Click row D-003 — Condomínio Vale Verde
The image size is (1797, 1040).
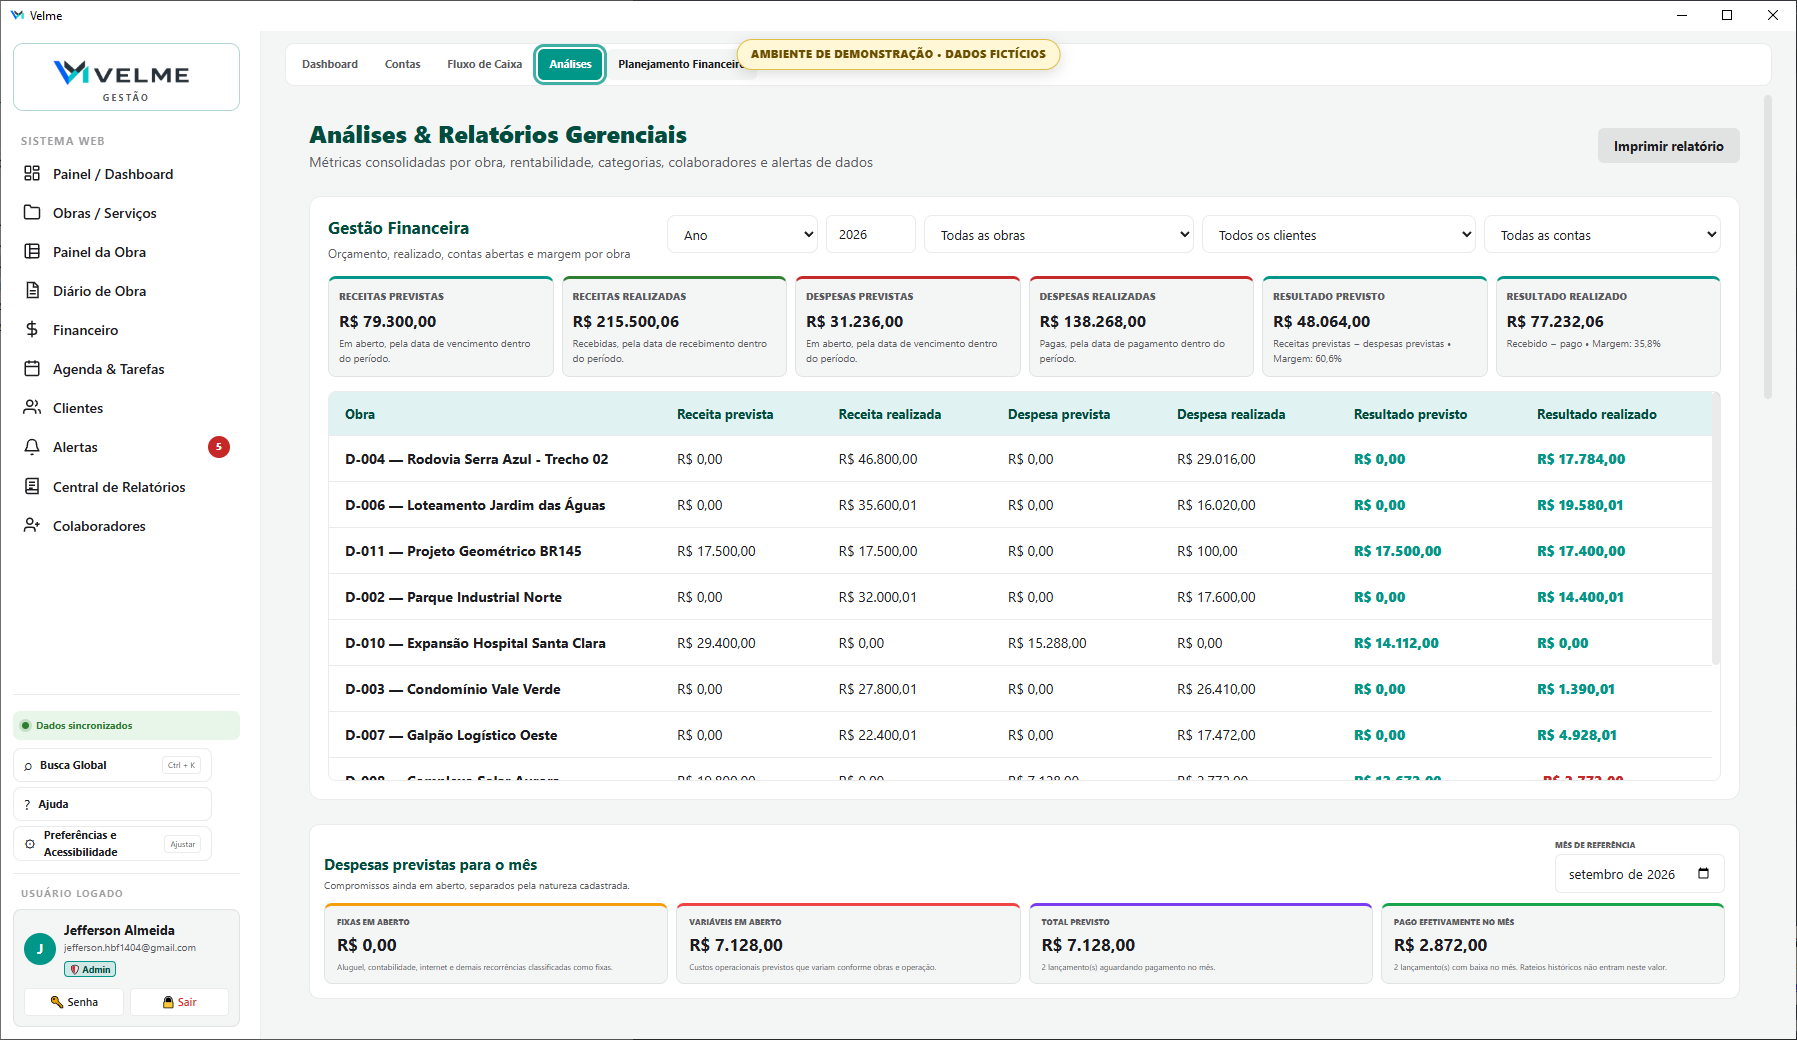point(1020,689)
